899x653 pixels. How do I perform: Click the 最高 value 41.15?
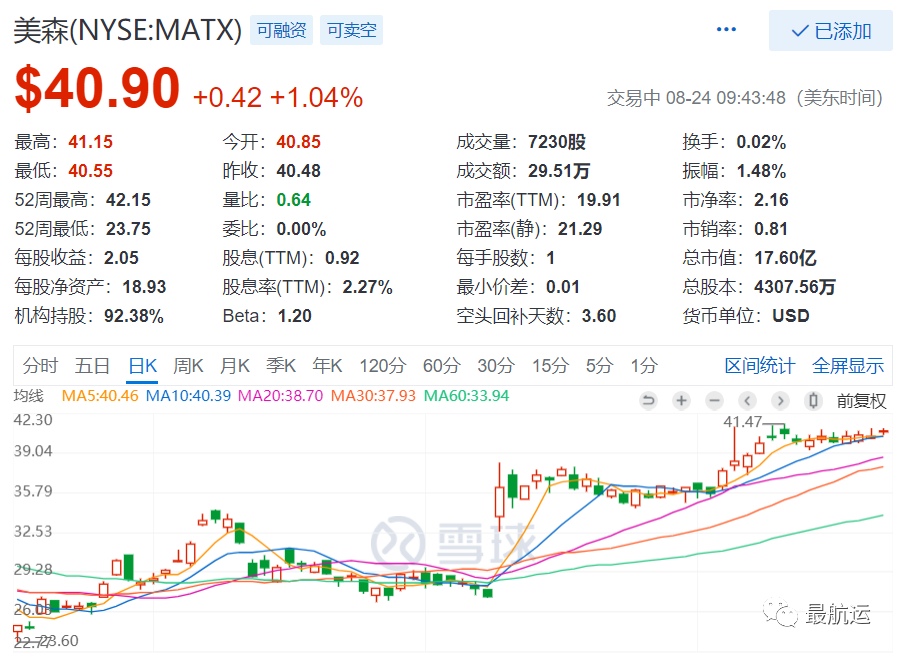91,142
